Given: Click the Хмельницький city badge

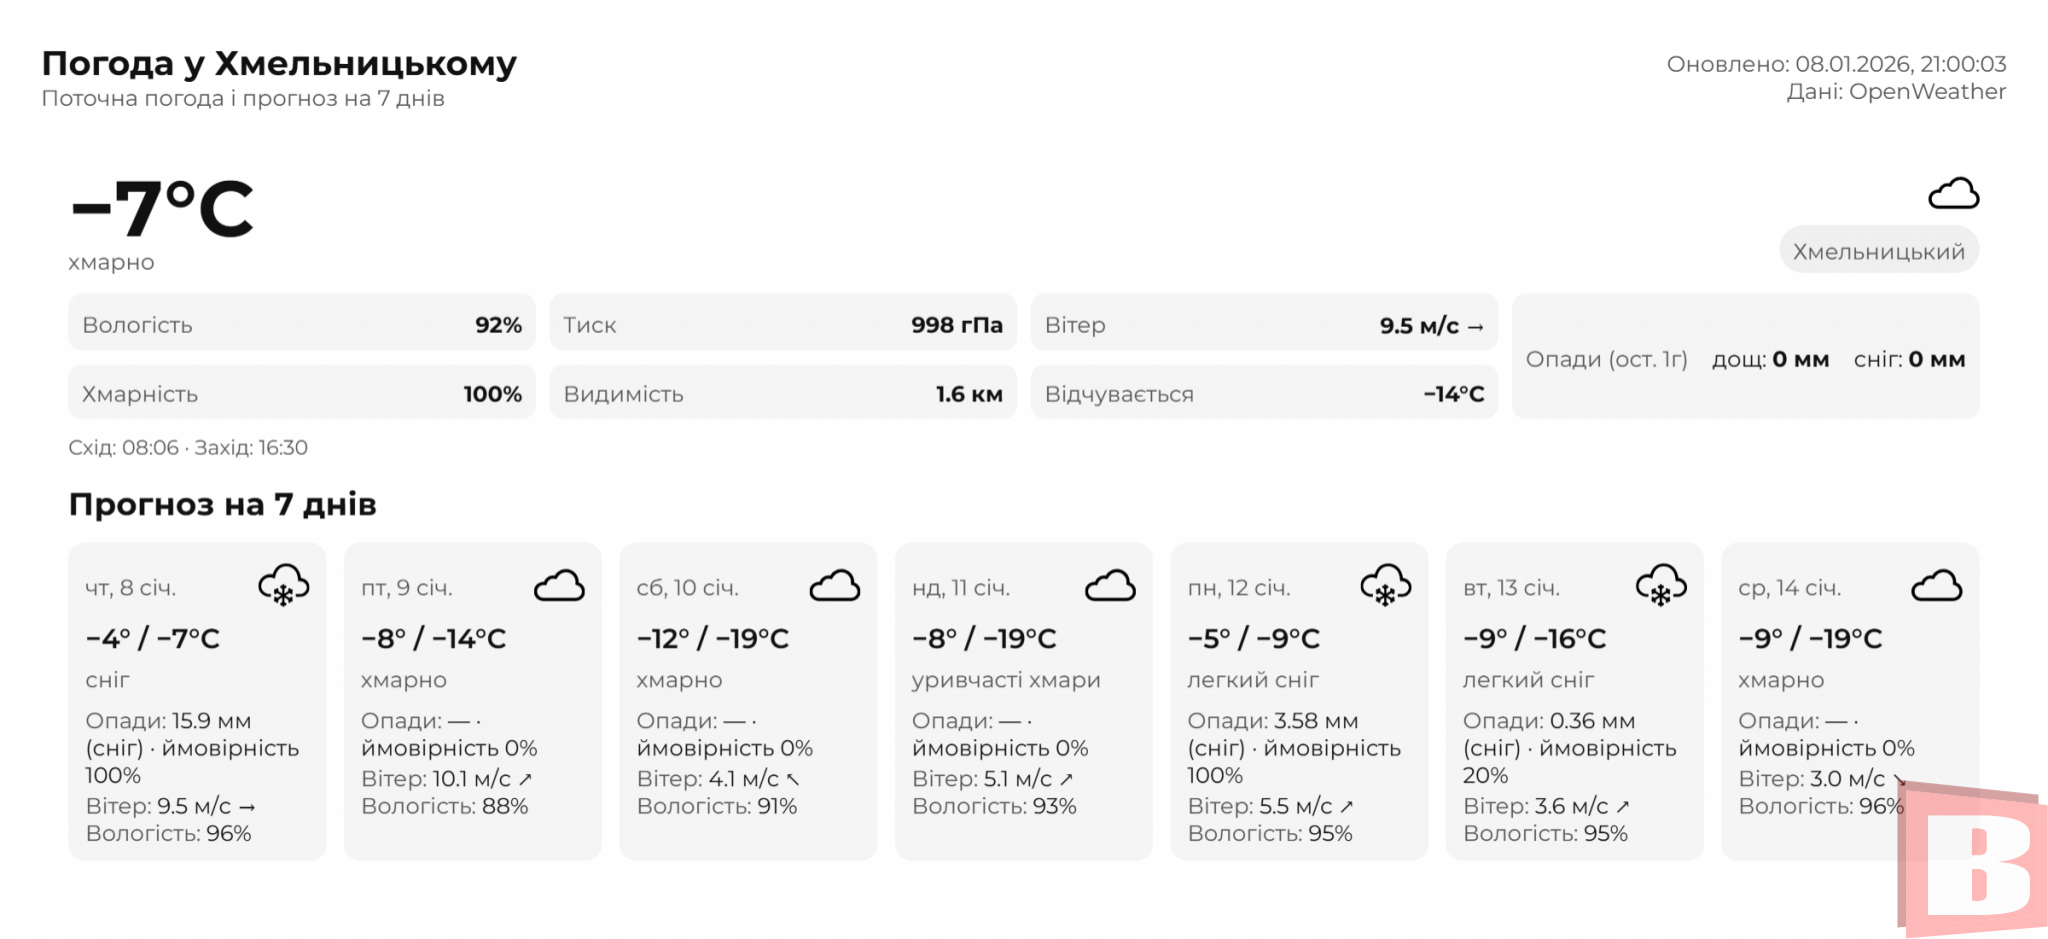Looking at the screenshot, I should pyautogui.click(x=1878, y=251).
